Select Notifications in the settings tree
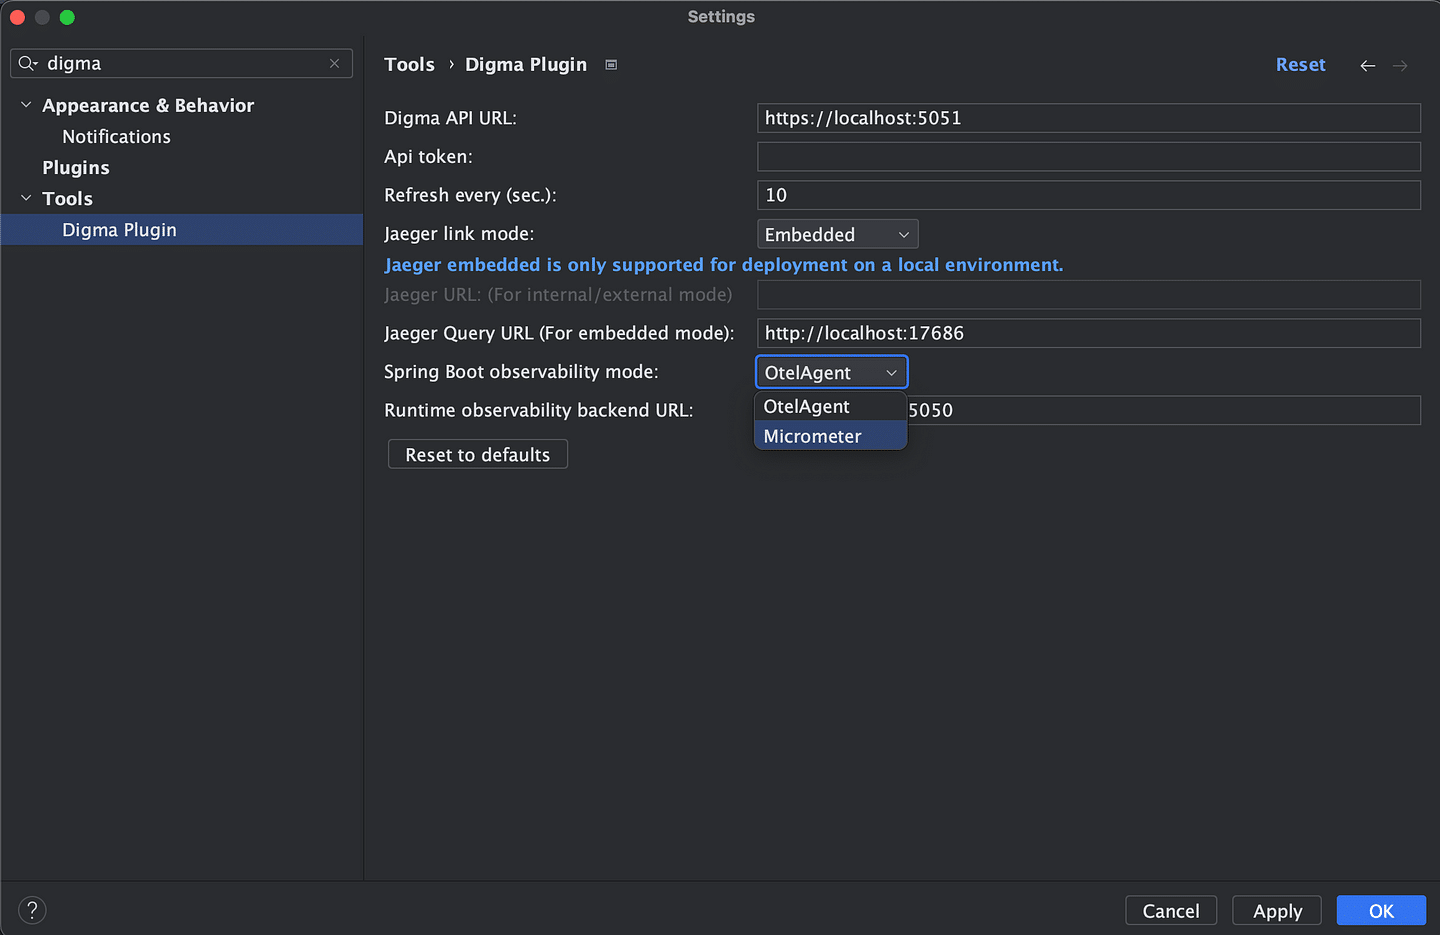Image resolution: width=1440 pixels, height=935 pixels. pos(116,137)
